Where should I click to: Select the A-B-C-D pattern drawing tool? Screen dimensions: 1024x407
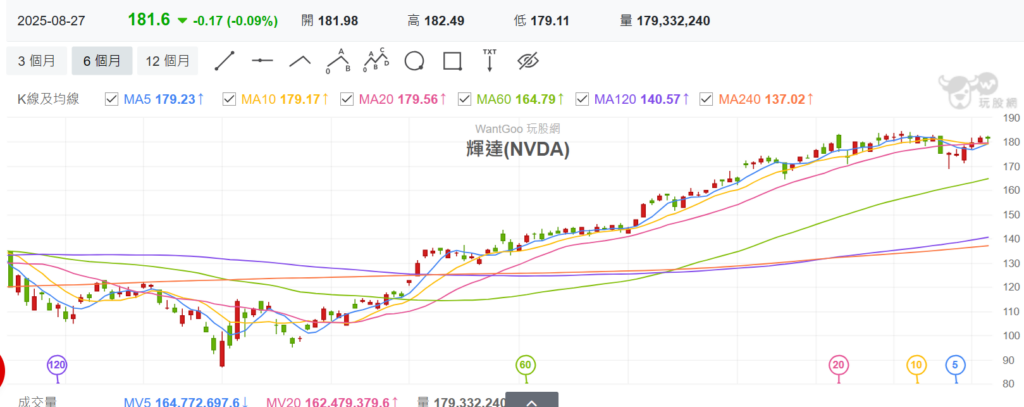tap(377, 60)
